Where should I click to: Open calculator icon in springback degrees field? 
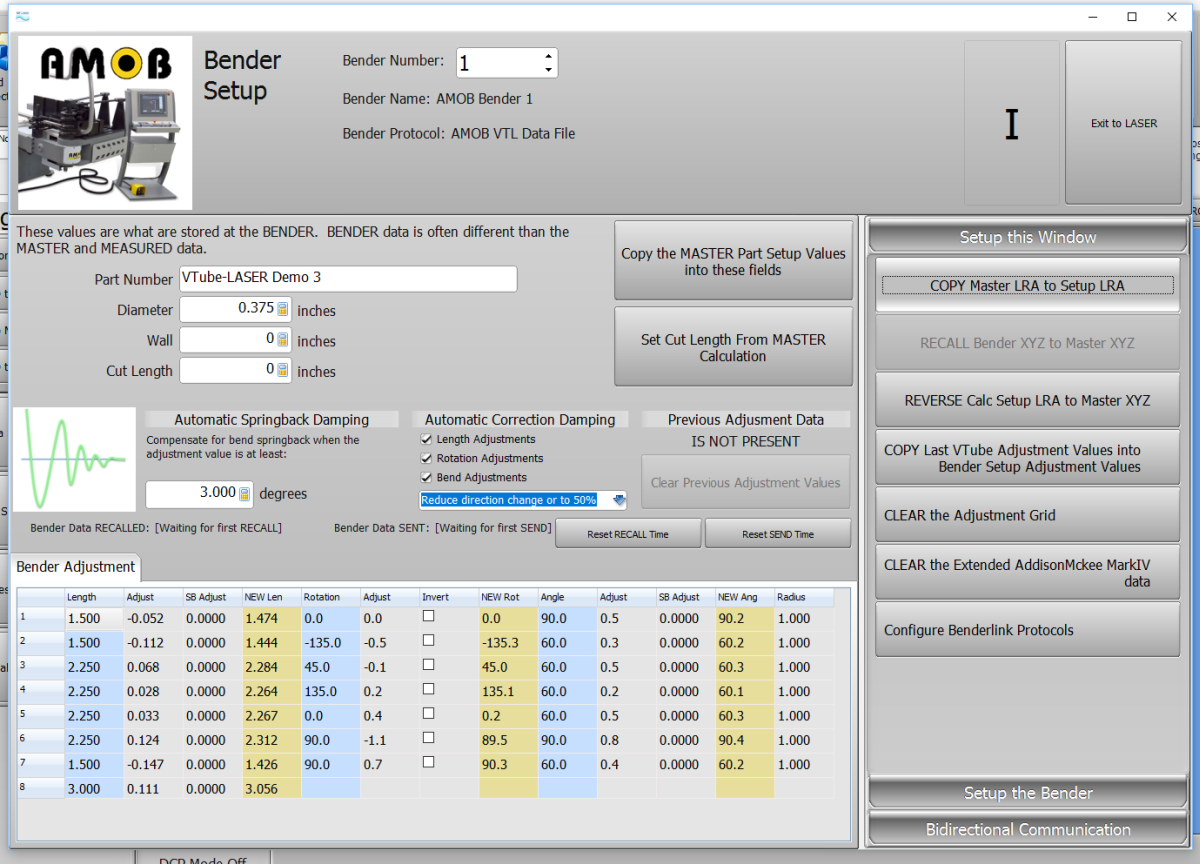click(x=244, y=493)
